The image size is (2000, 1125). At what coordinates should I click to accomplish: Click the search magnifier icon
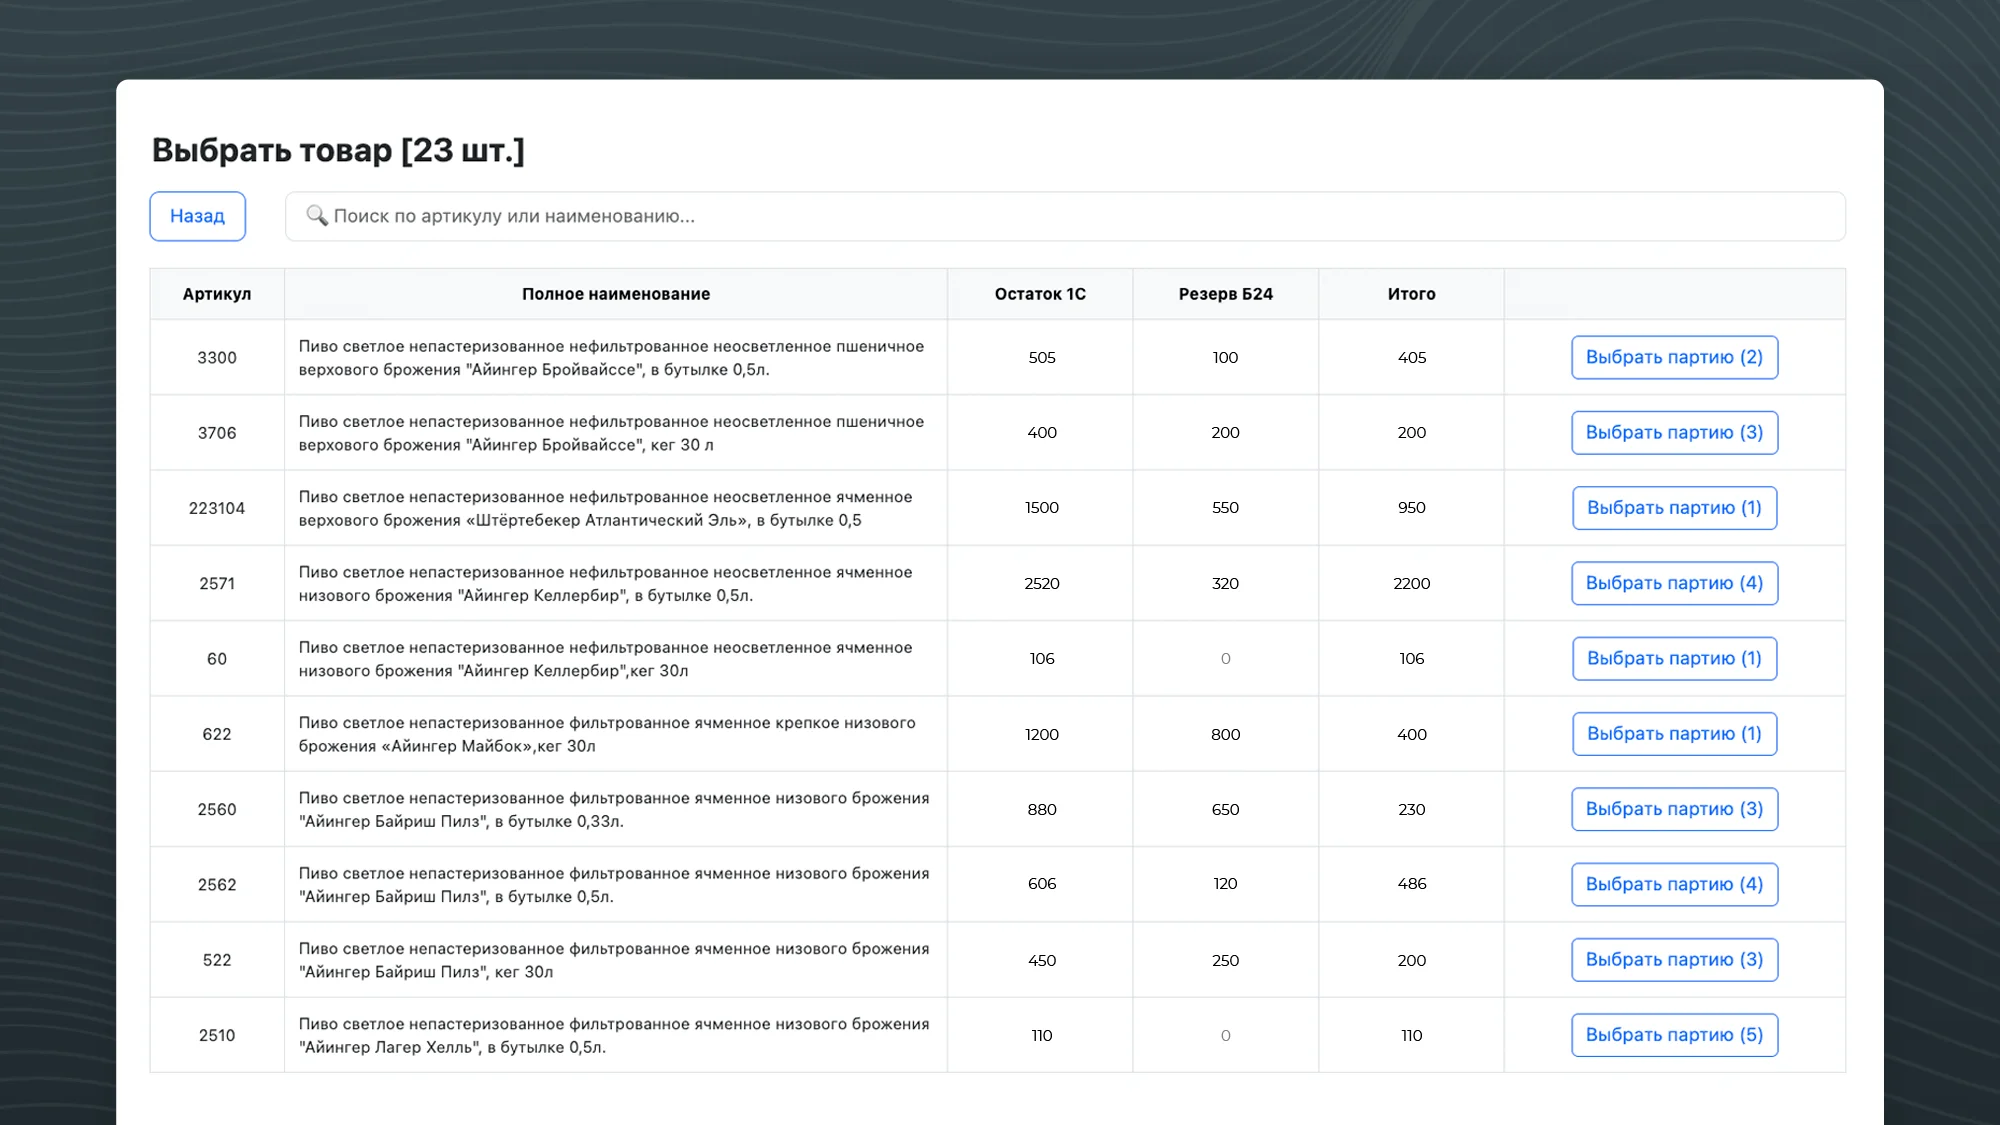pyautogui.click(x=316, y=216)
